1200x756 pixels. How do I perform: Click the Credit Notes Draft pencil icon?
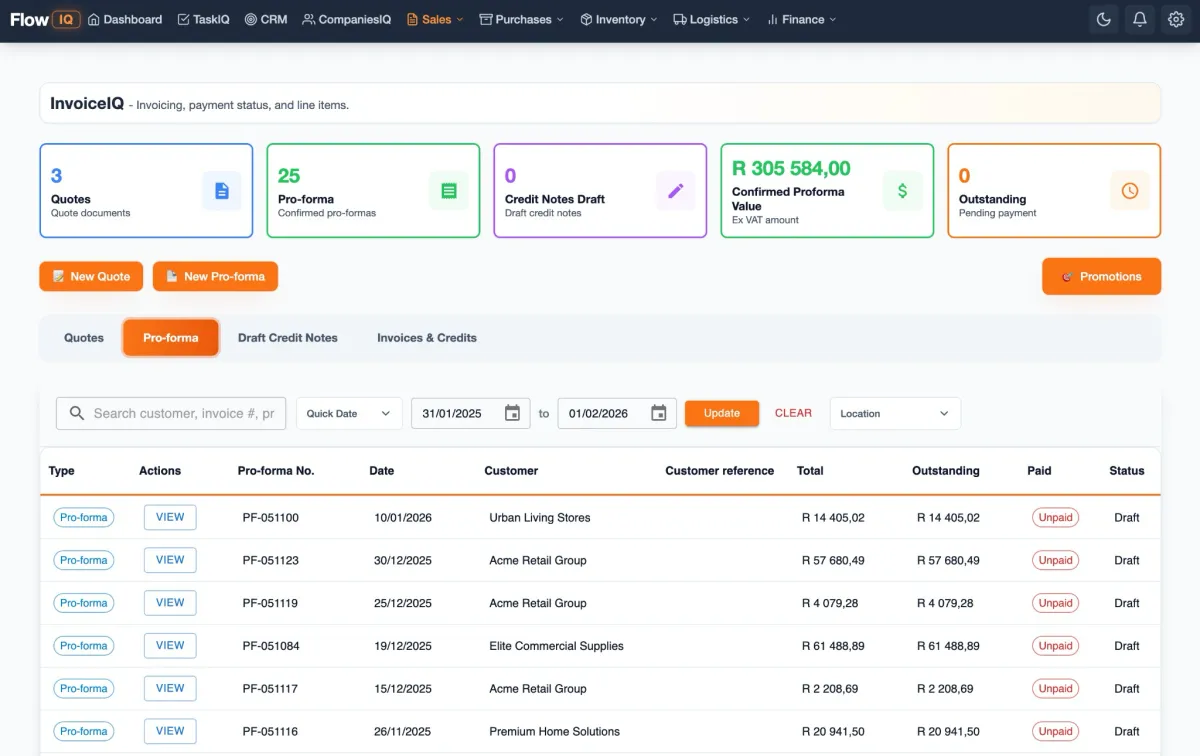point(675,190)
